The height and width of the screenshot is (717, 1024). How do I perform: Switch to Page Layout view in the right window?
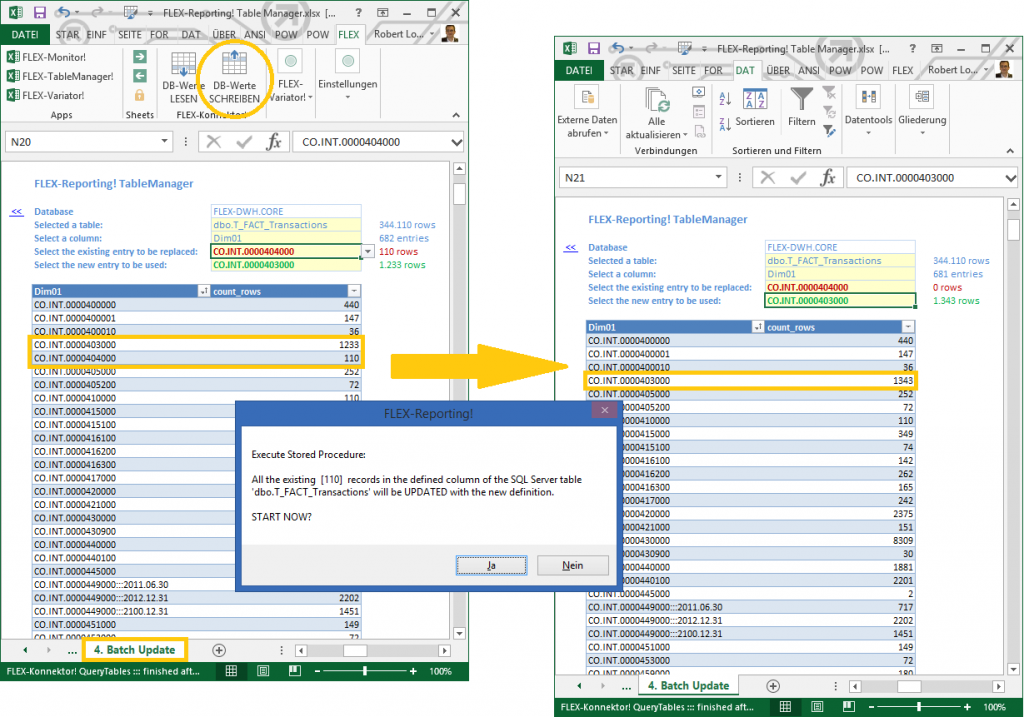pos(816,707)
